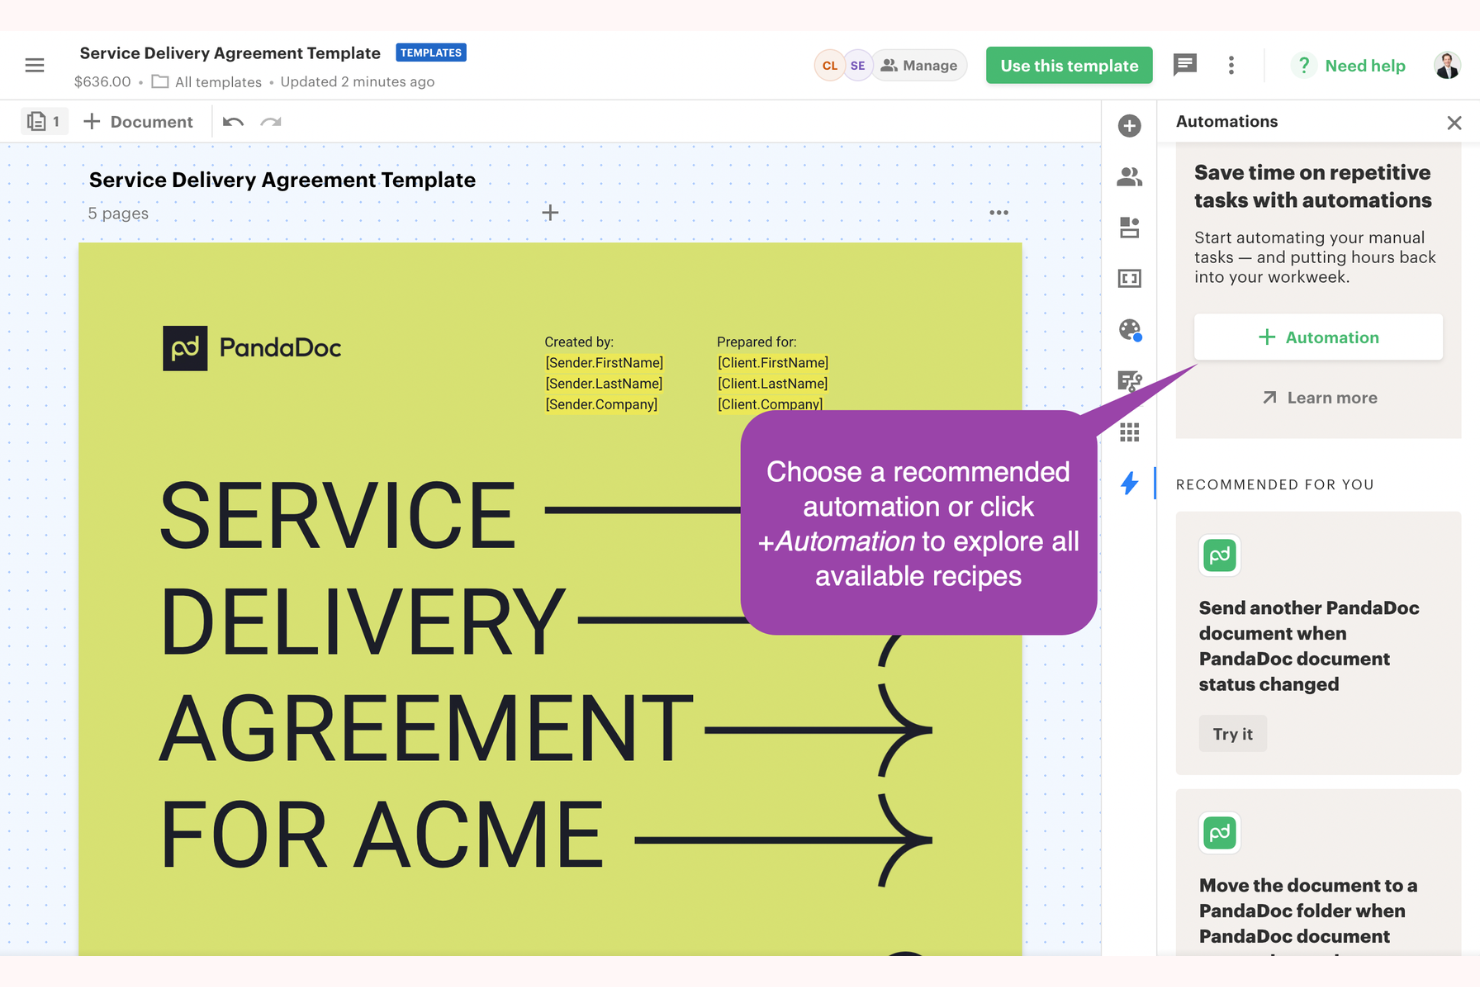1480x987 pixels.
Task: Click the SE recipient avatar
Action: click(858, 66)
